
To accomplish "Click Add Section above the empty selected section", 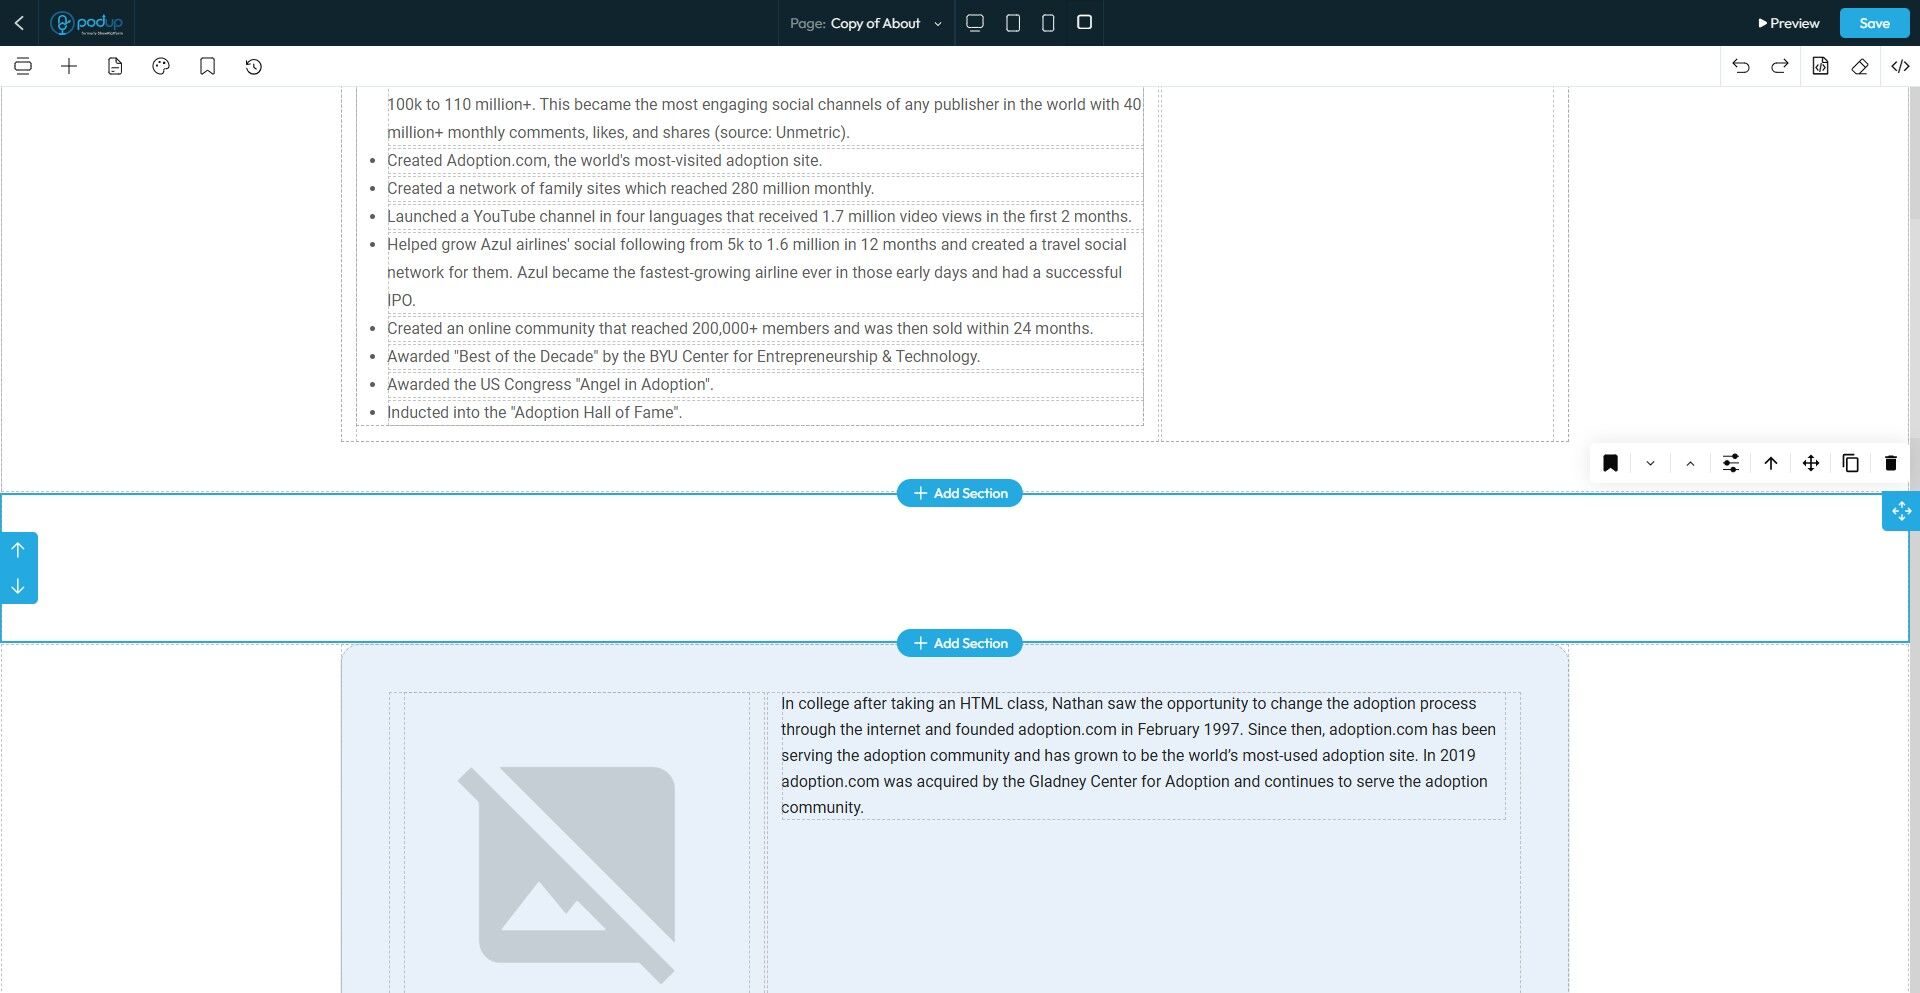I will (x=960, y=493).
